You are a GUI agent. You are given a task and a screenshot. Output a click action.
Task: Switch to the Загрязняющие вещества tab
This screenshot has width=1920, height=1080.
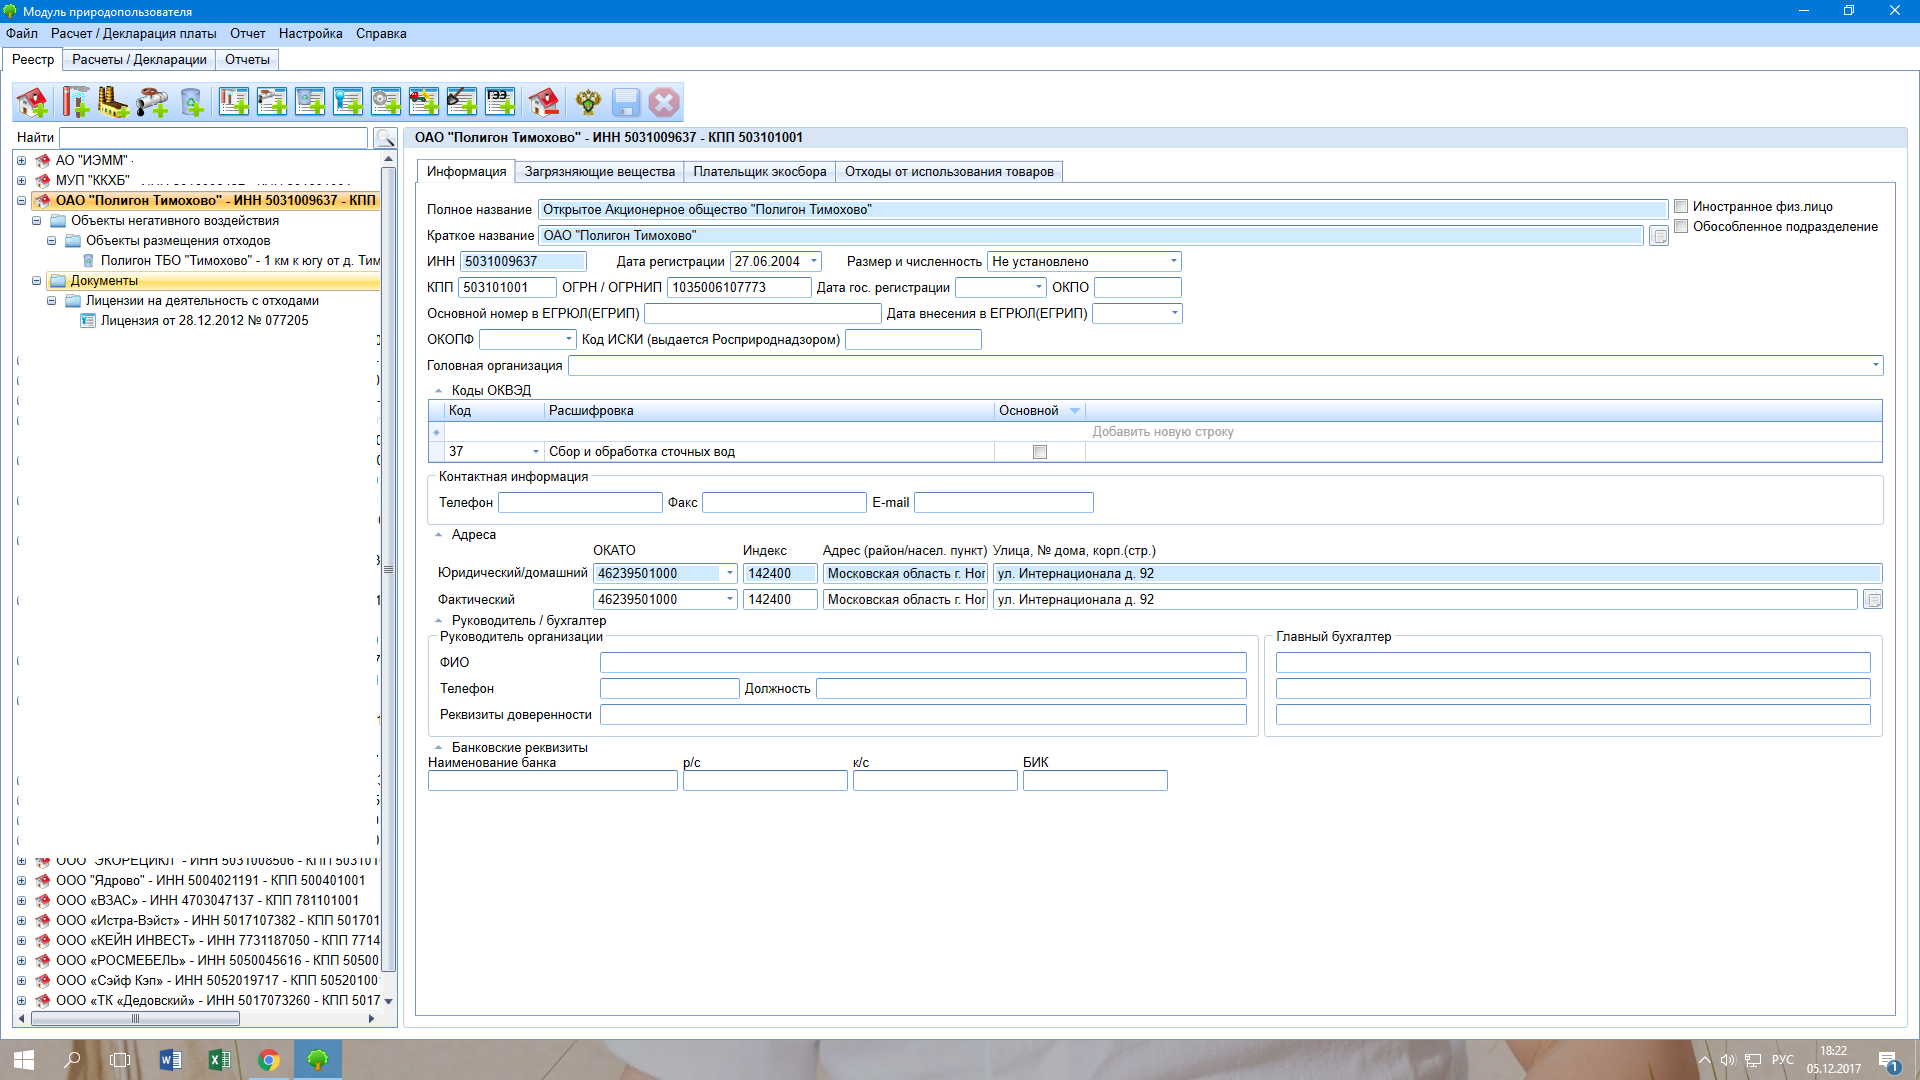coord(599,172)
